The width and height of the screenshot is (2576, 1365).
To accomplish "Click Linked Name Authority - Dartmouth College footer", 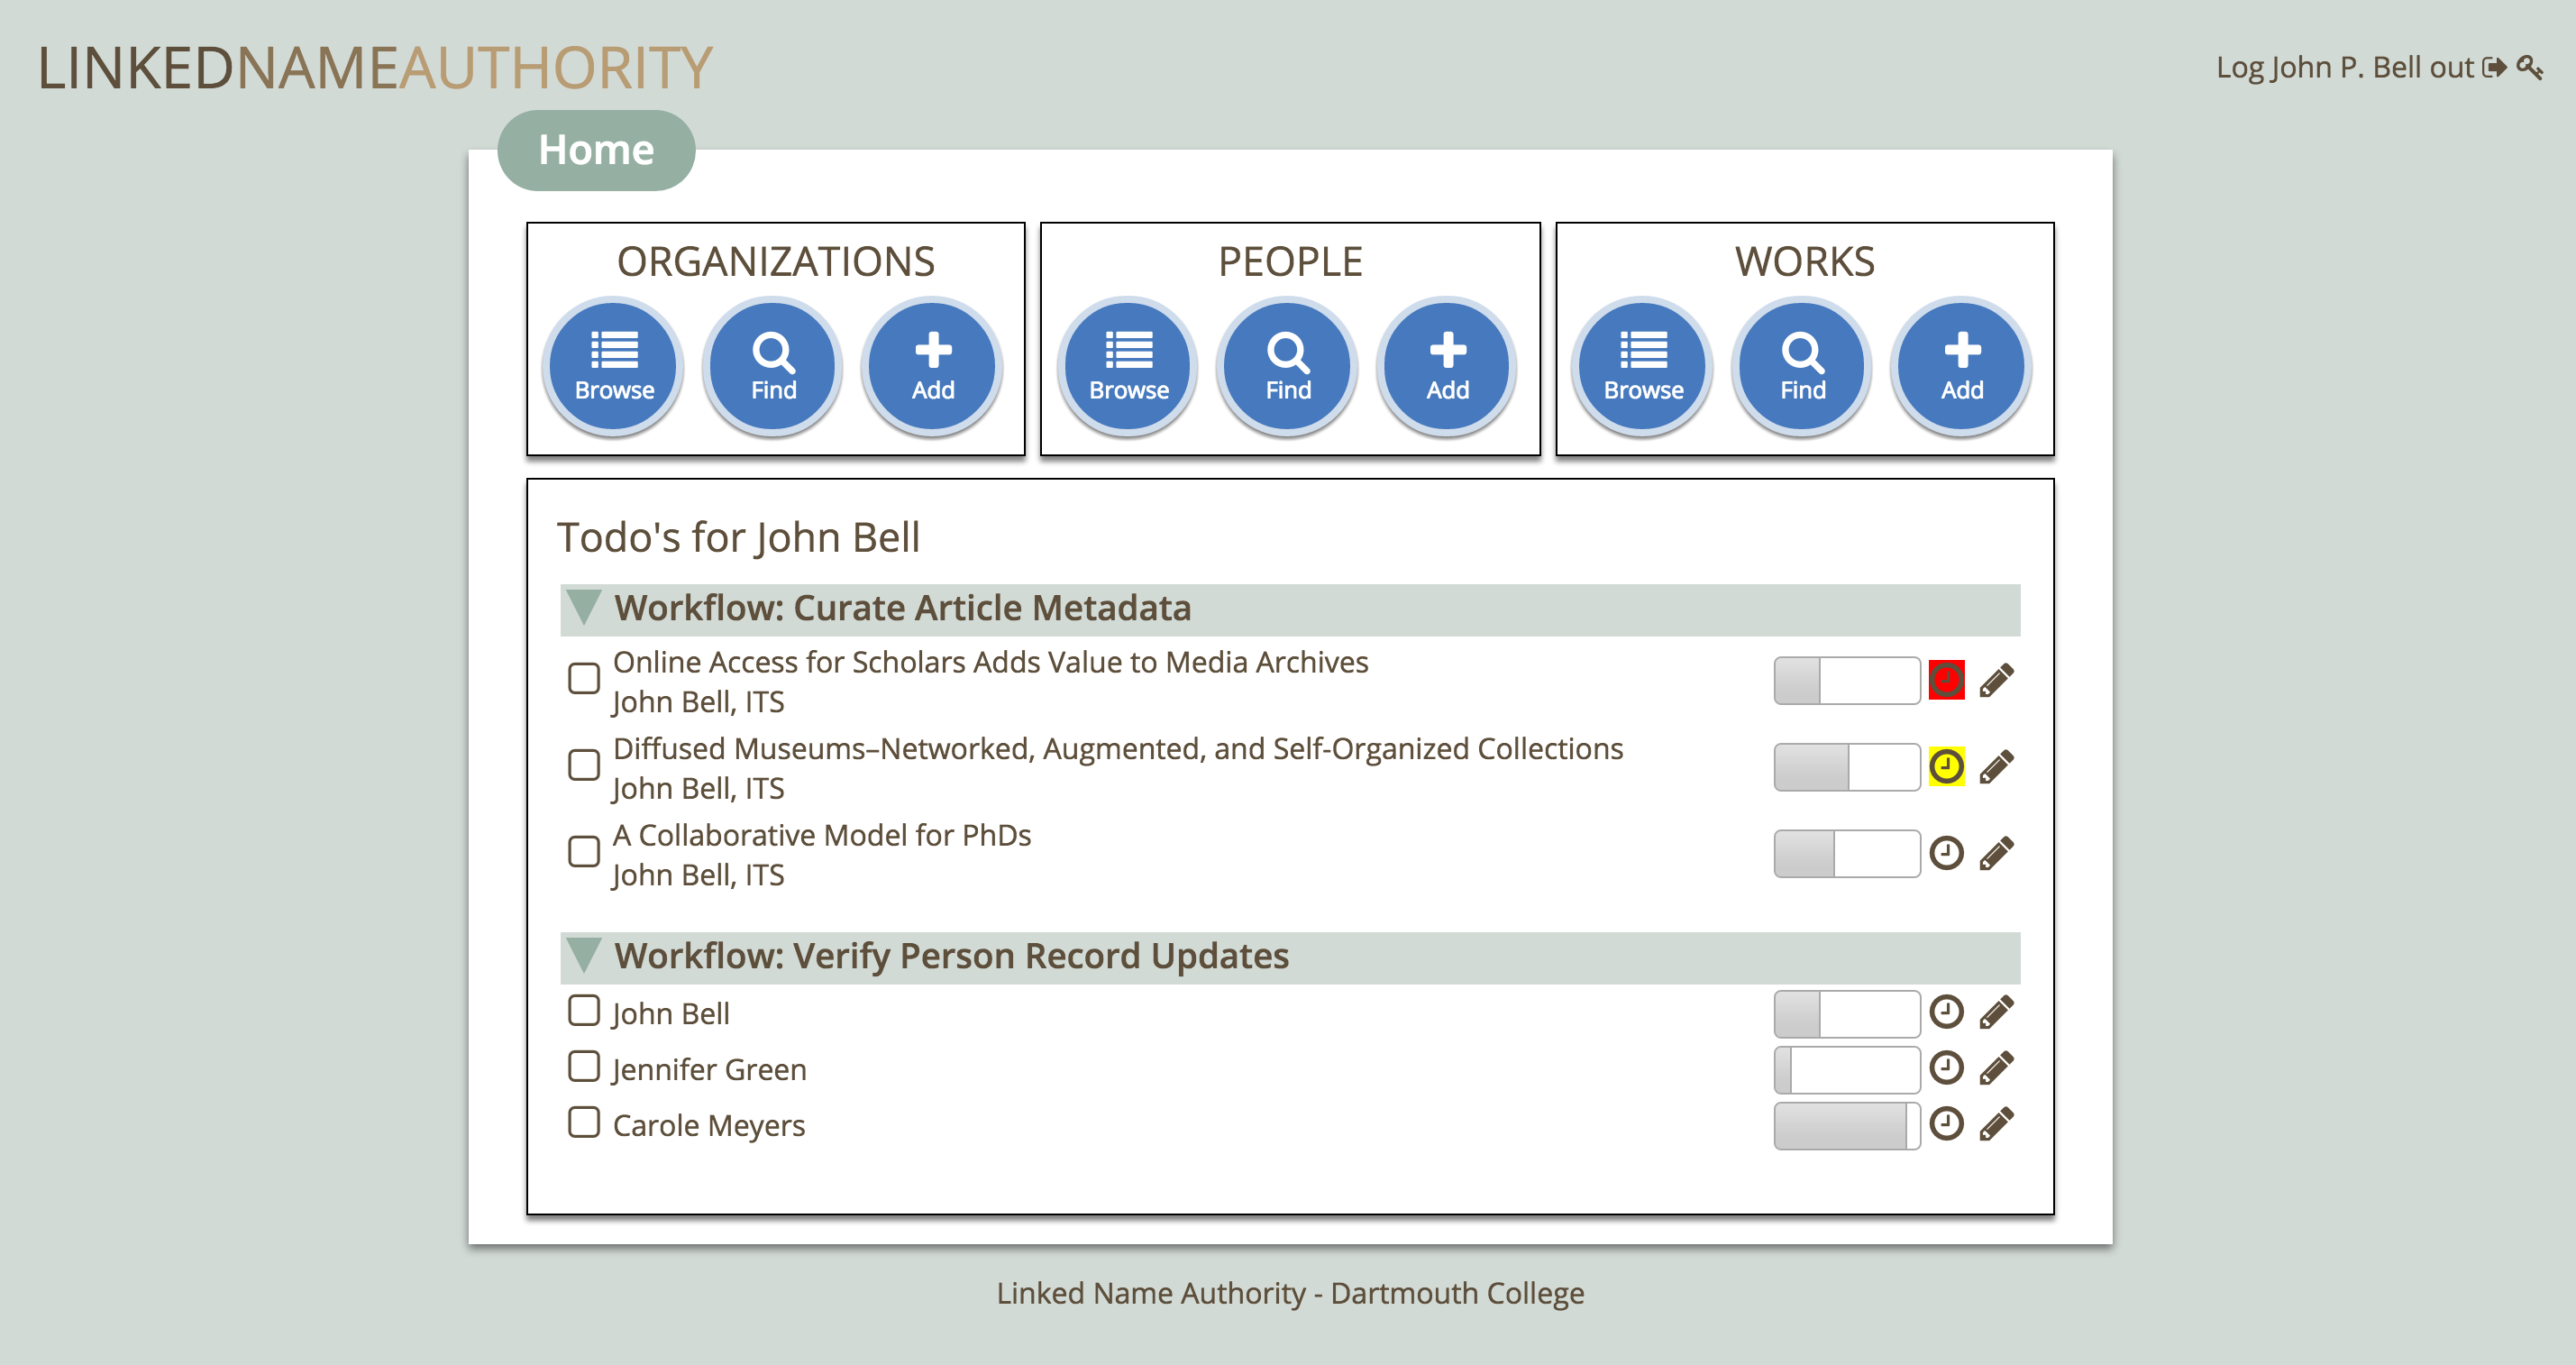I will pos(1290,1293).
